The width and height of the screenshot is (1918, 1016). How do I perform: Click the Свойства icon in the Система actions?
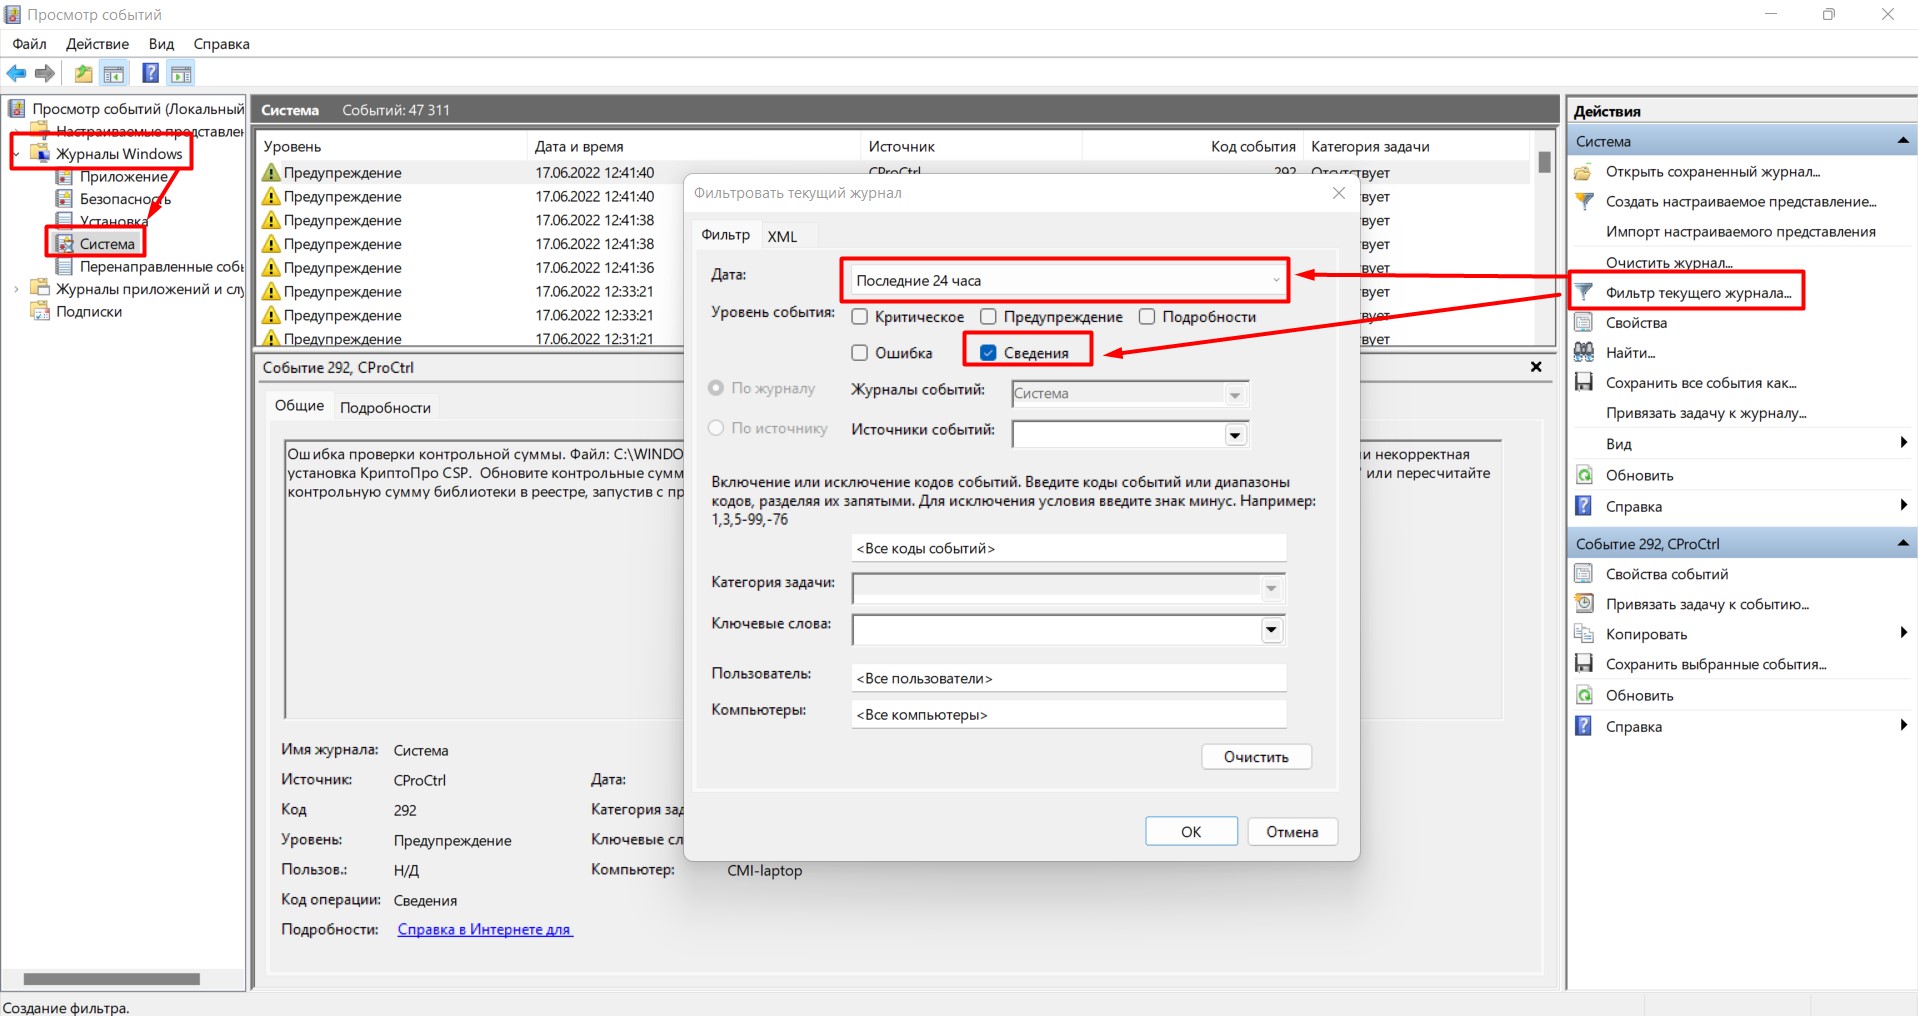pyautogui.click(x=1583, y=322)
